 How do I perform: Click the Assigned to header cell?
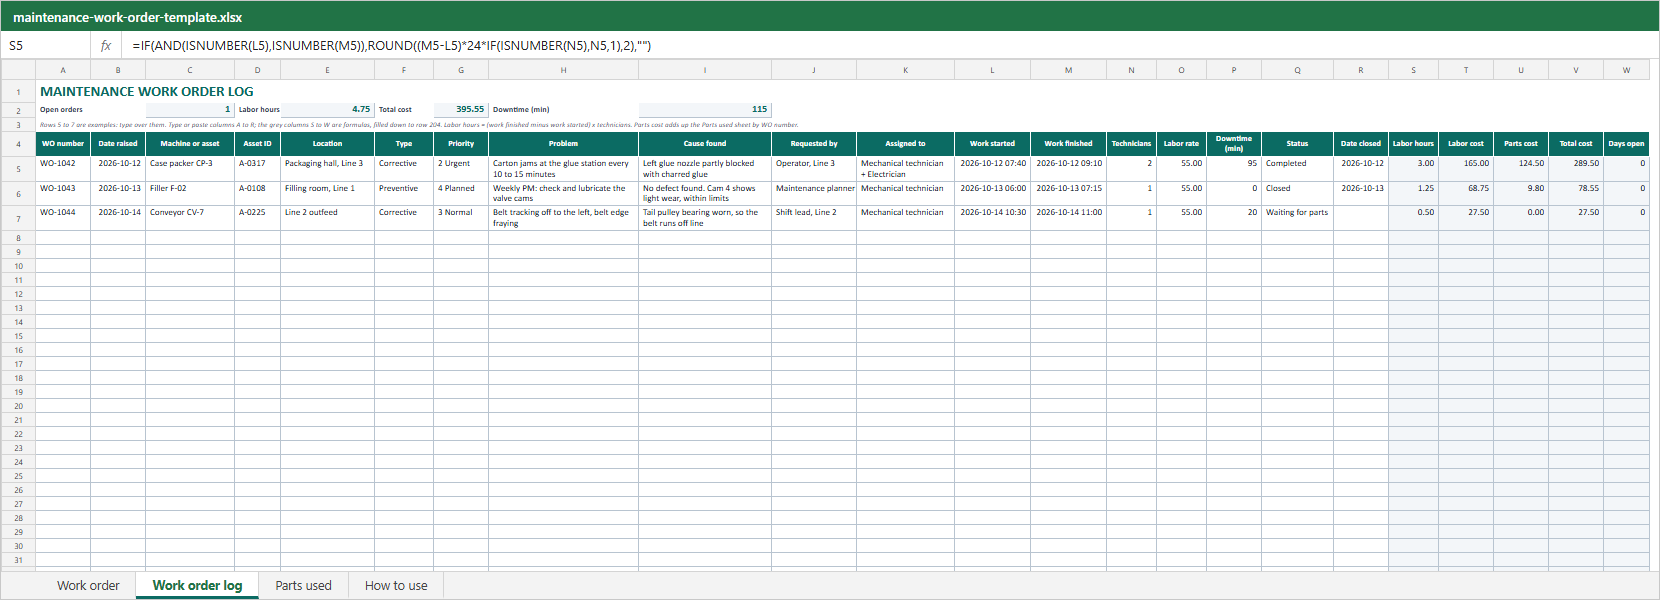pyautogui.click(x=905, y=143)
